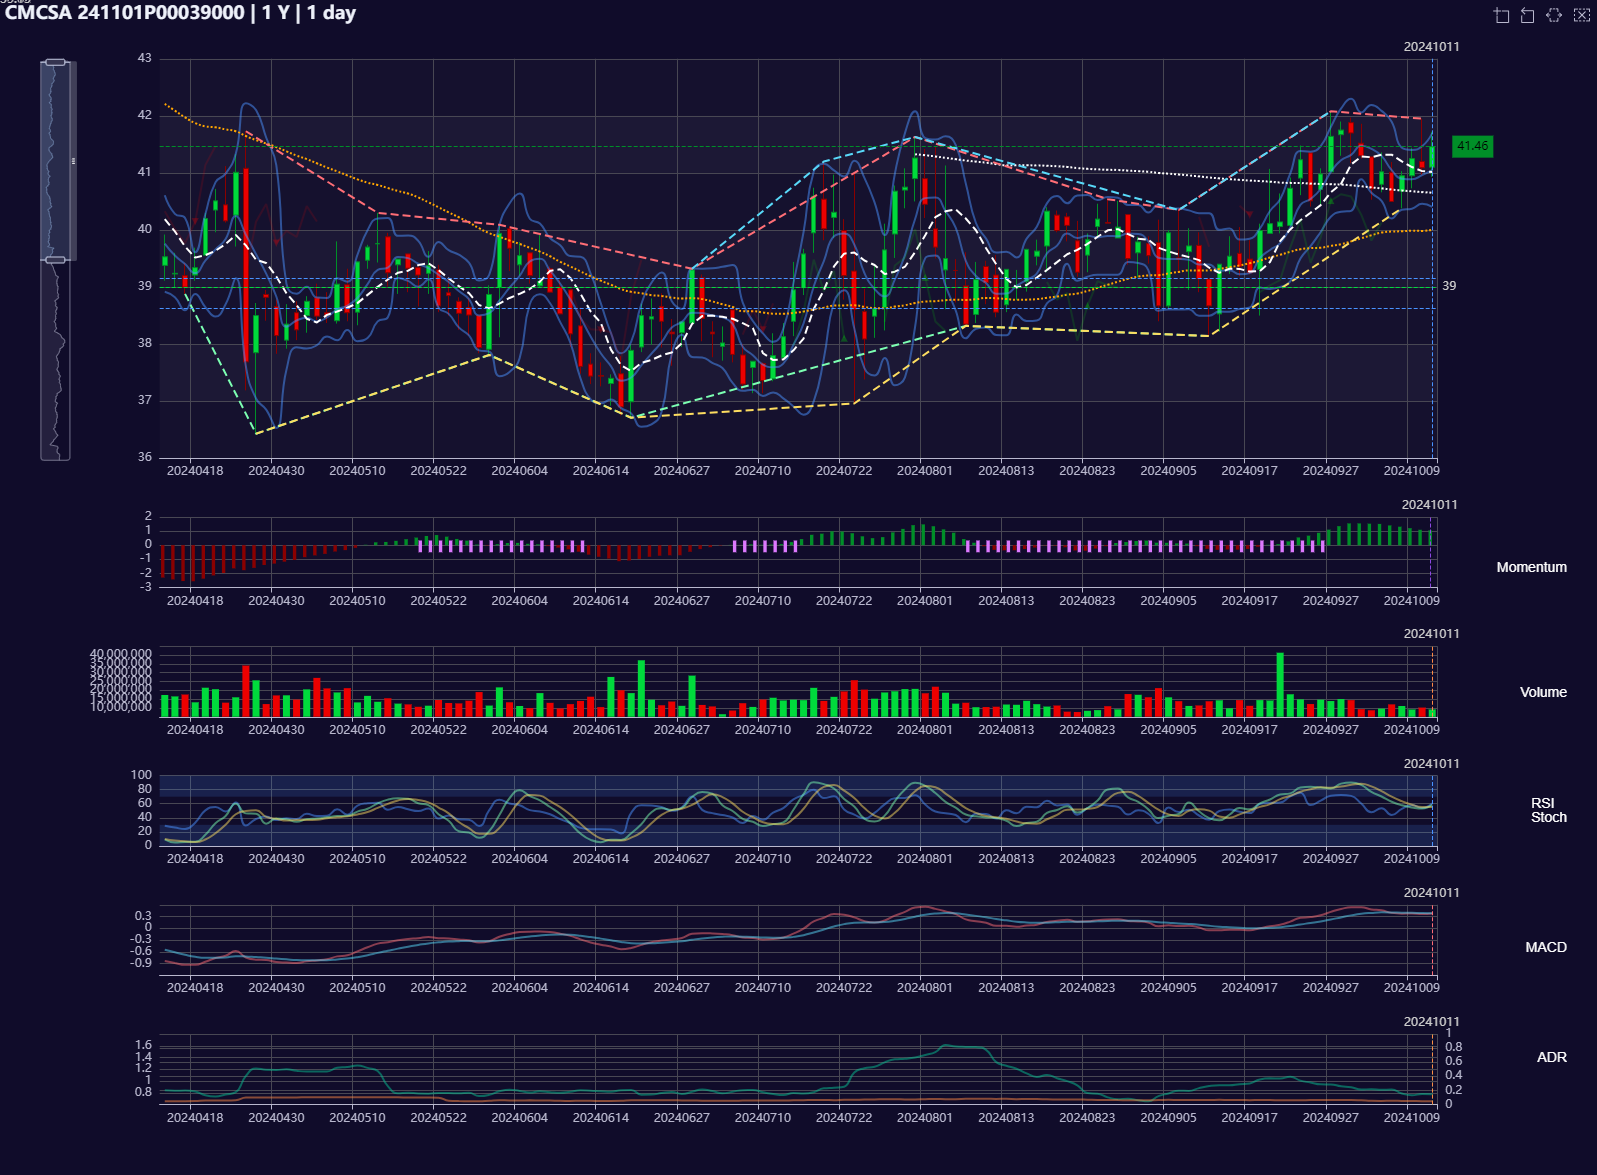Click the MACD indicator label
This screenshot has height=1175, width=1597.
tap(1545, 947)
